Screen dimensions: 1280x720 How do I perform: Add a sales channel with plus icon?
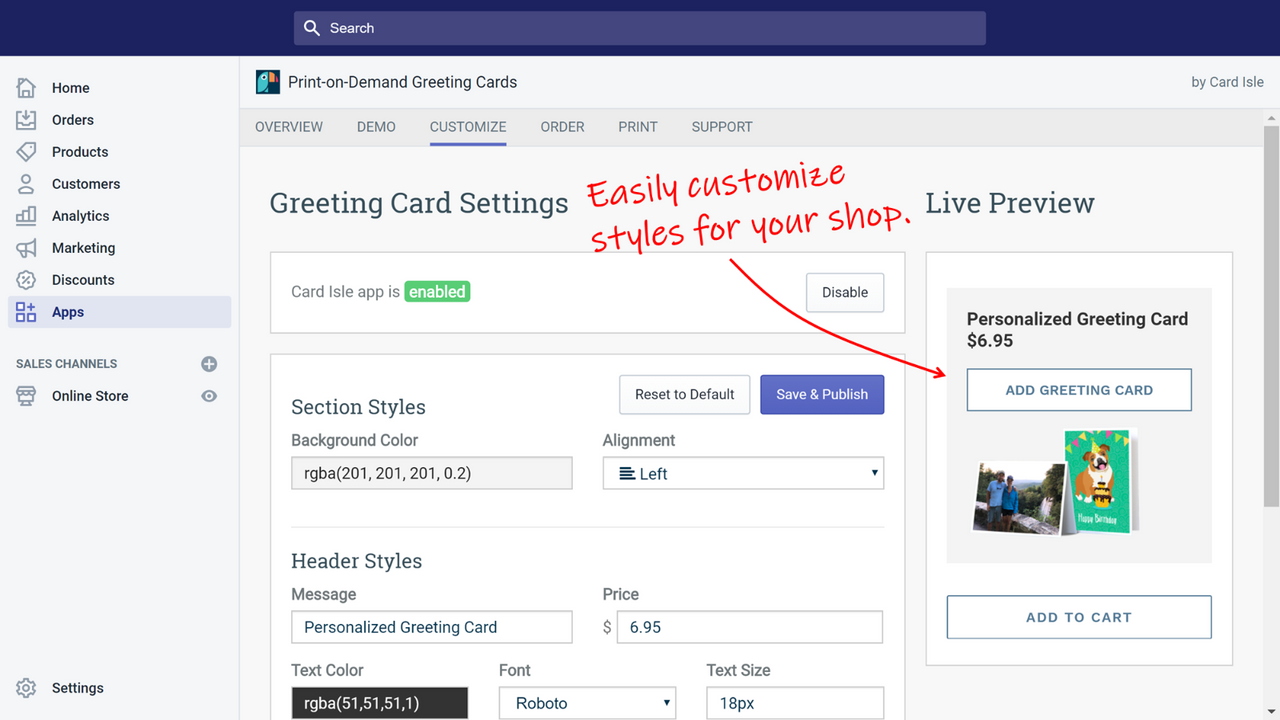point(209,364)
